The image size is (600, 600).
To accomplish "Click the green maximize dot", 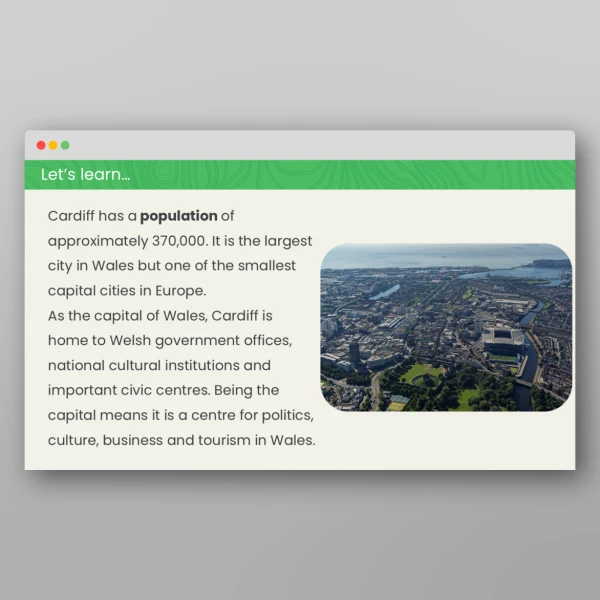I will point(65,145).
